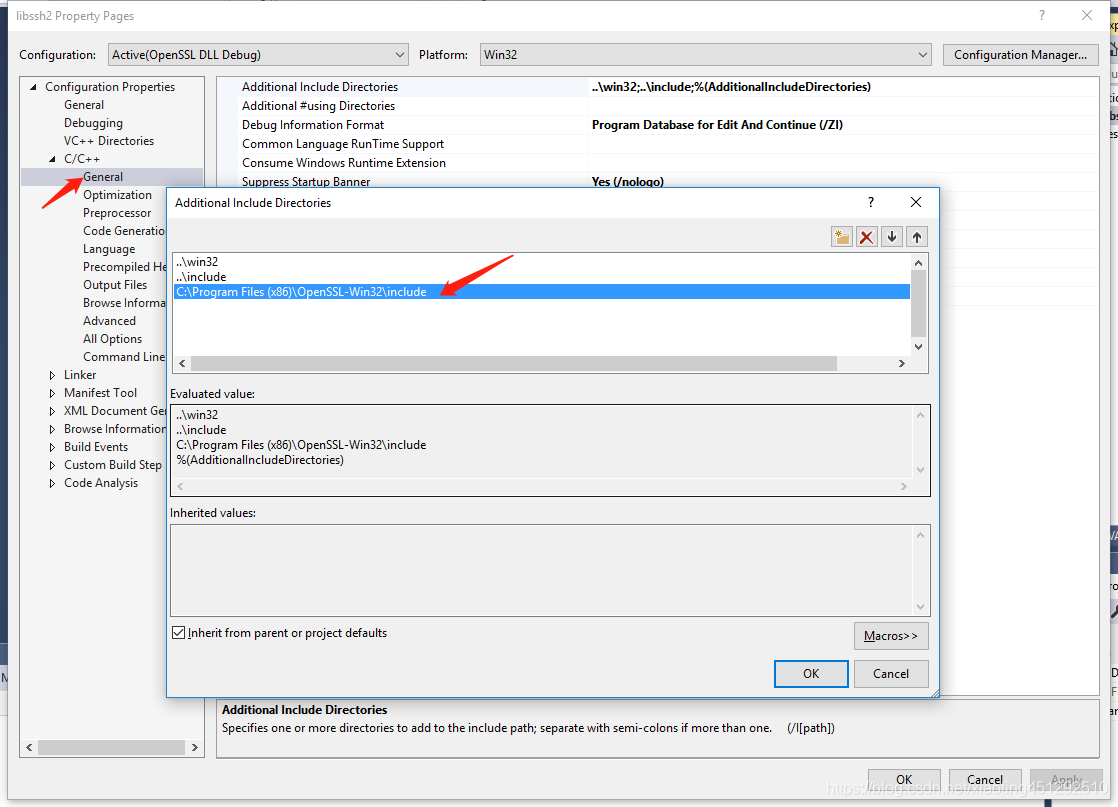Apply the property page changes
This screenshot has width=1118, height=807.
pyautogui.click(x=1066, y=779)
